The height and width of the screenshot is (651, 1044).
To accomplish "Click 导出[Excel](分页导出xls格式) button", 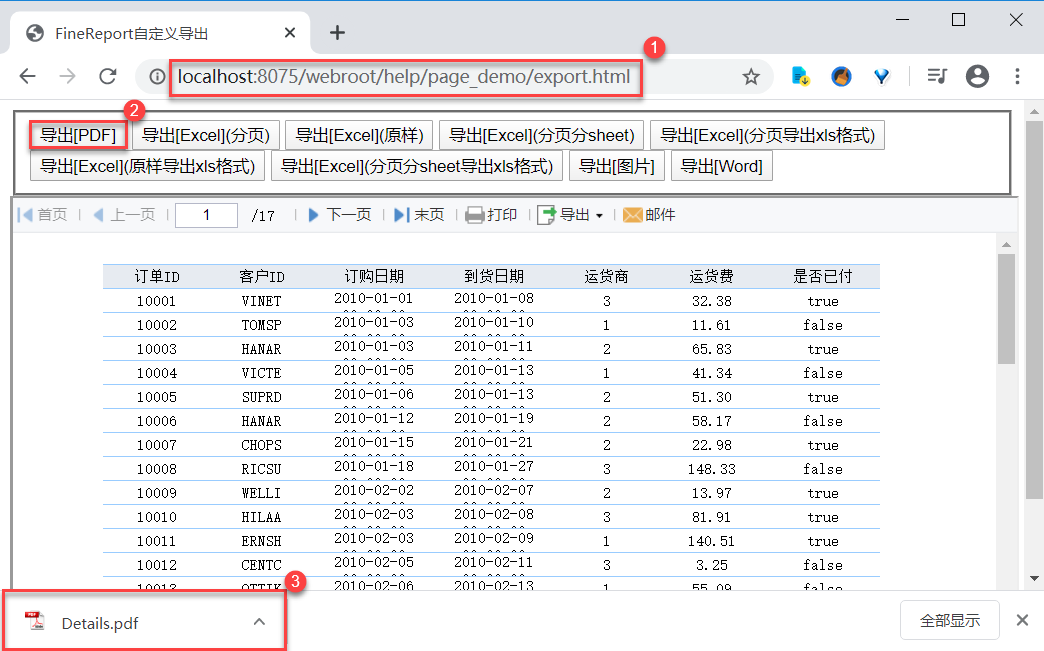I will pos(767,135).
